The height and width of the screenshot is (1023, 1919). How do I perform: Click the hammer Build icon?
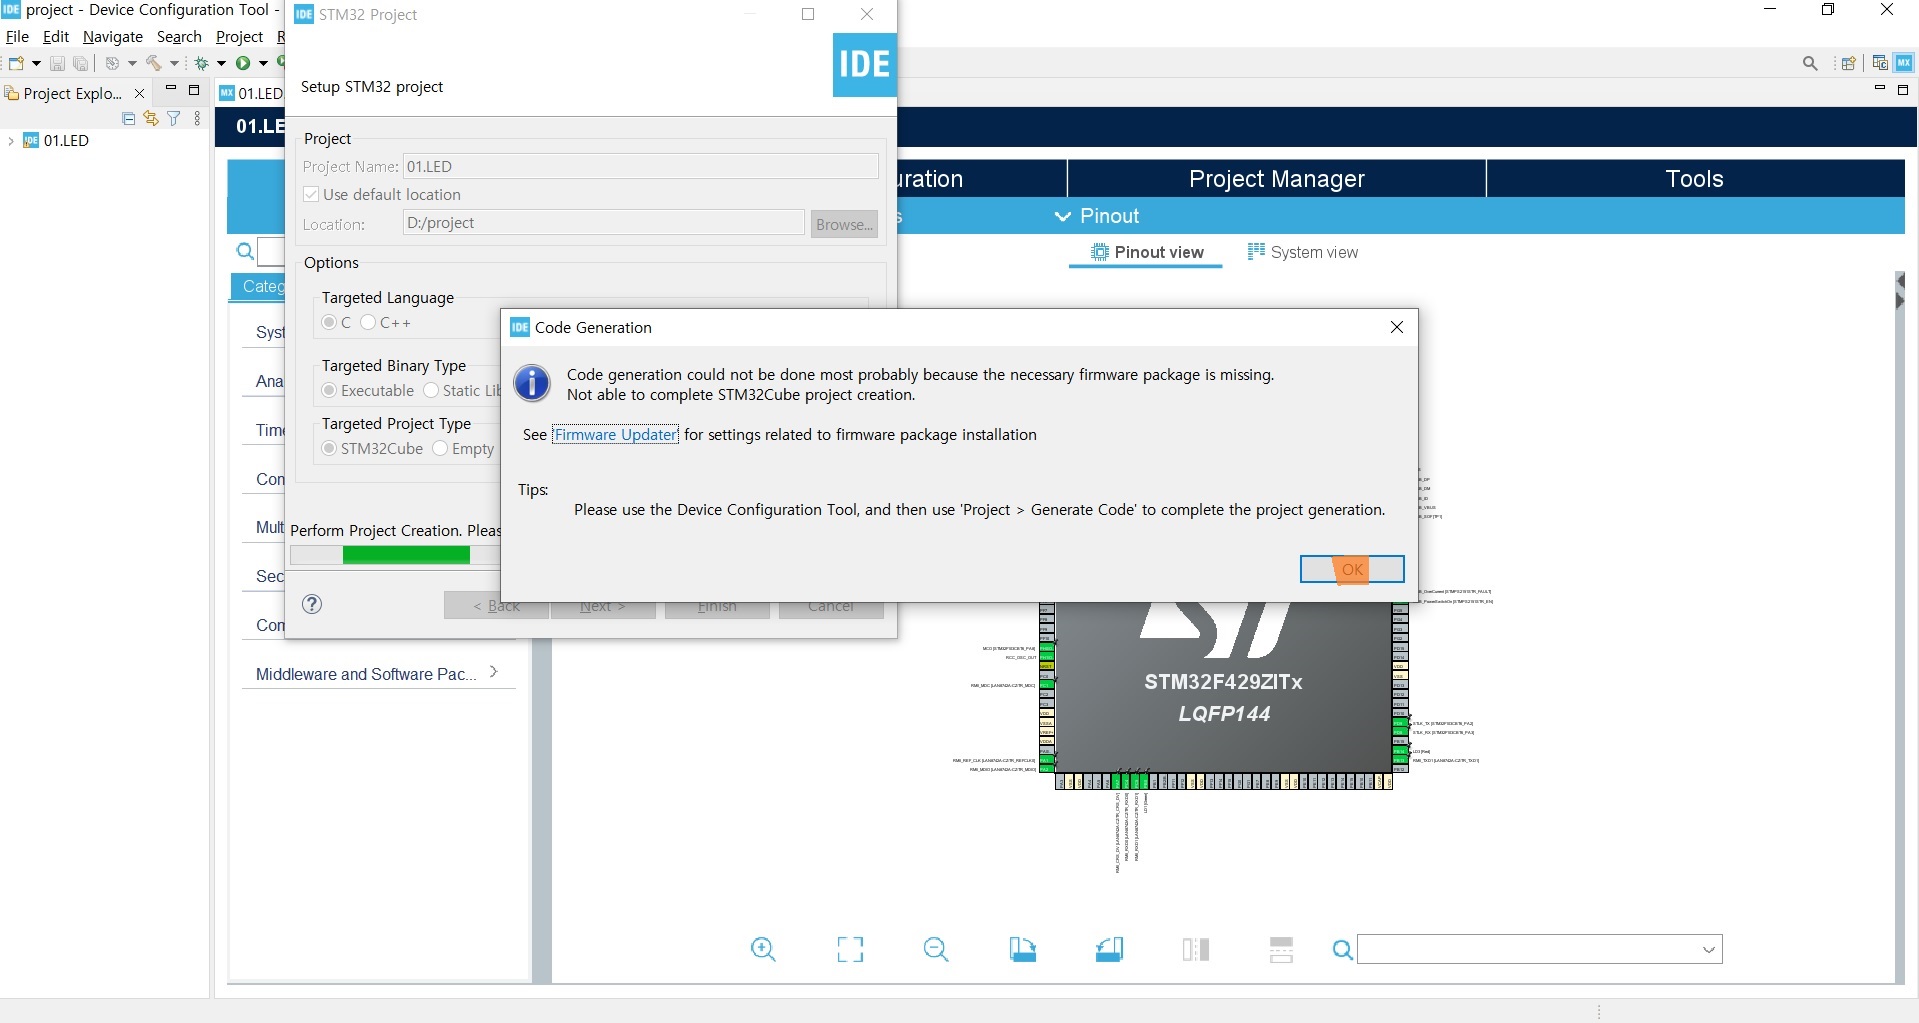tap(154, 63)
